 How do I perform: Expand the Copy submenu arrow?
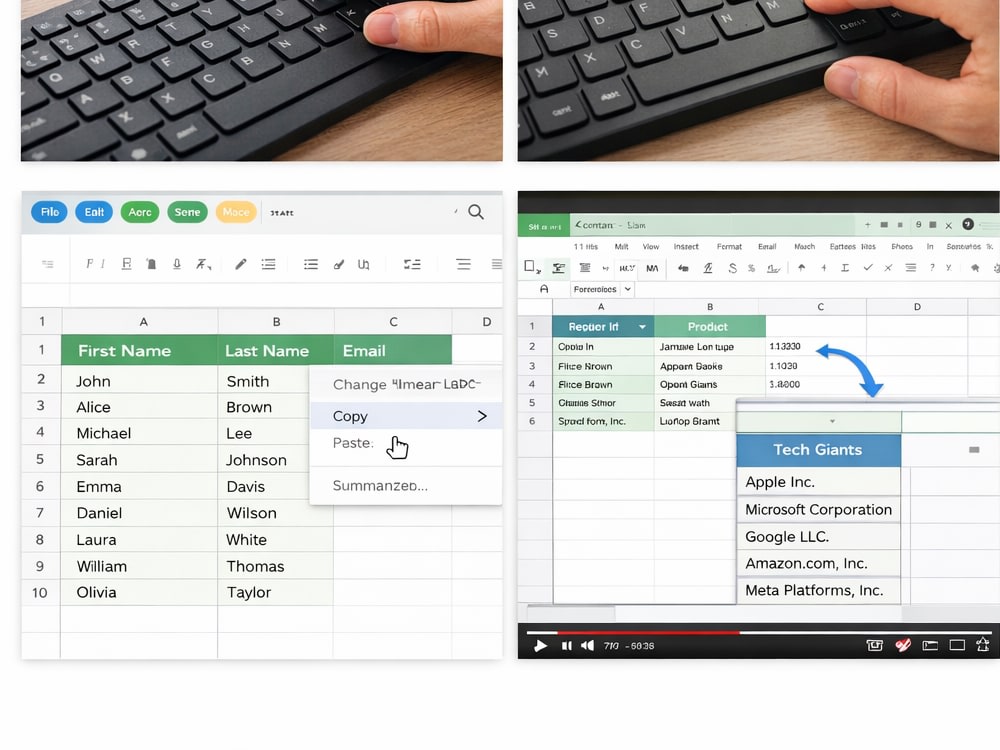click(x=482, y=416)
